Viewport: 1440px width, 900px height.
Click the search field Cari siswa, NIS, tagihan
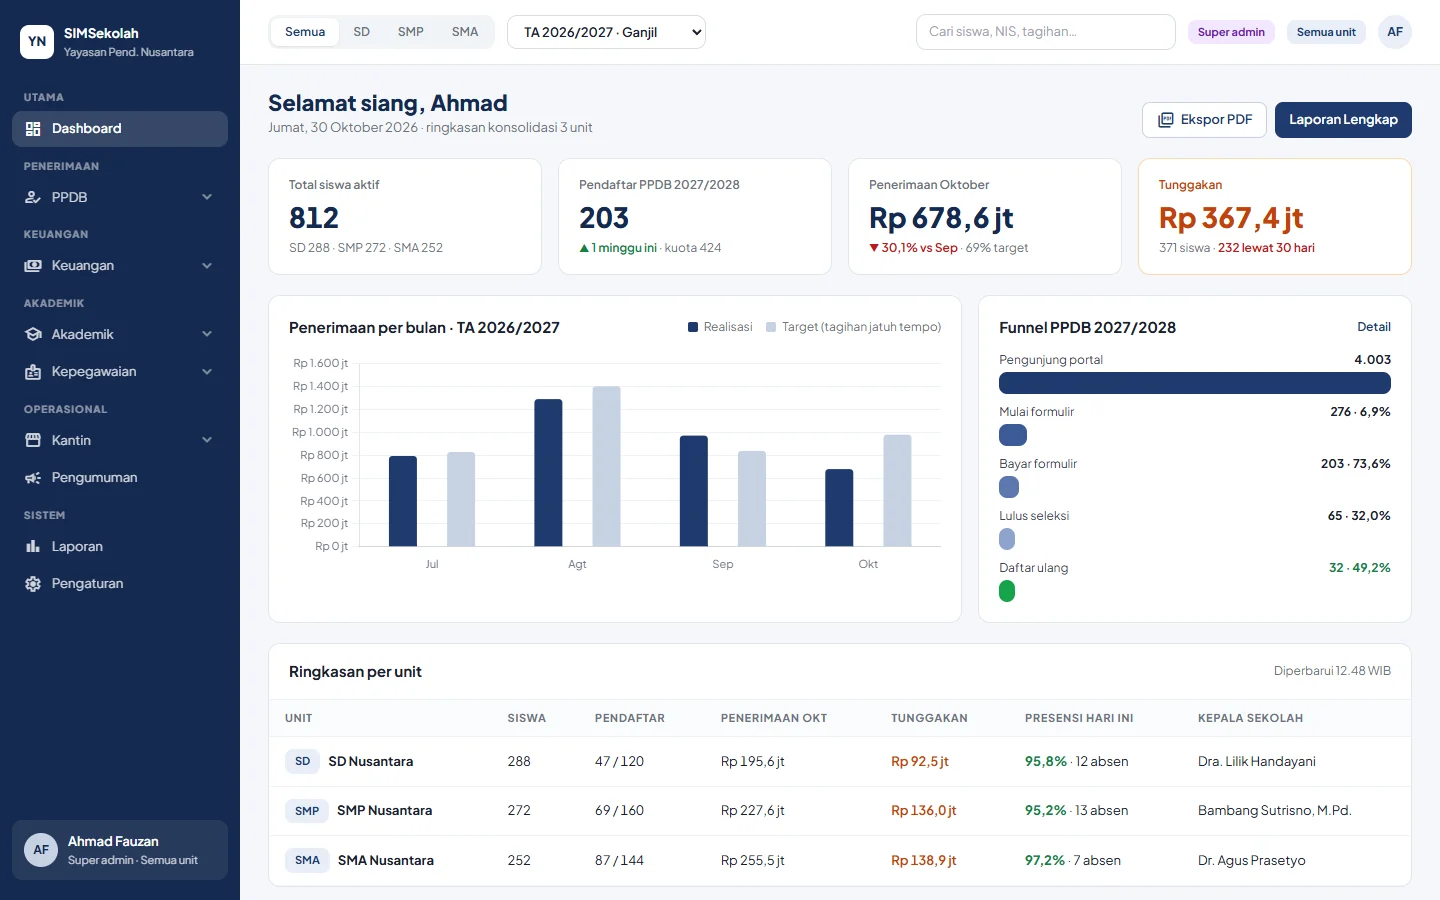coord(1045,32)
